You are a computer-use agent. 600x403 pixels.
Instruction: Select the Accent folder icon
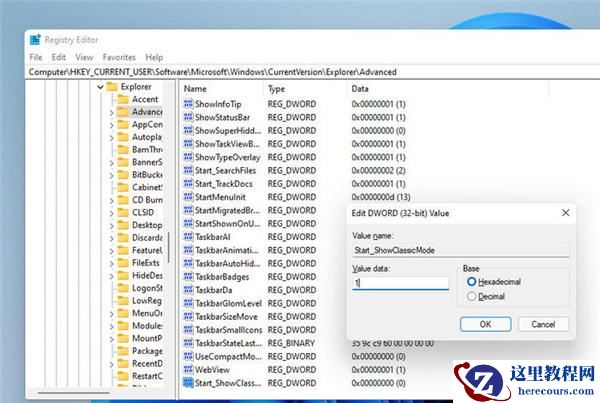pos(123,100)
